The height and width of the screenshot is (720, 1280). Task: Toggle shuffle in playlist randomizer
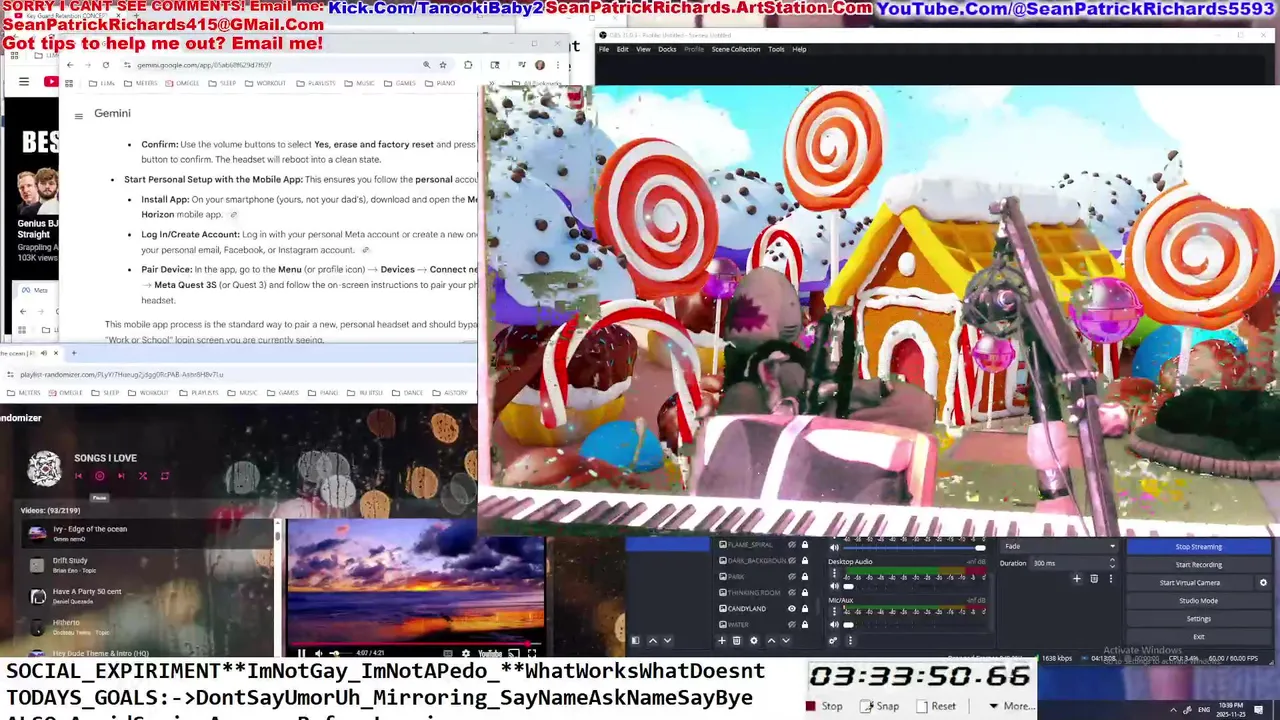[143, 476]
